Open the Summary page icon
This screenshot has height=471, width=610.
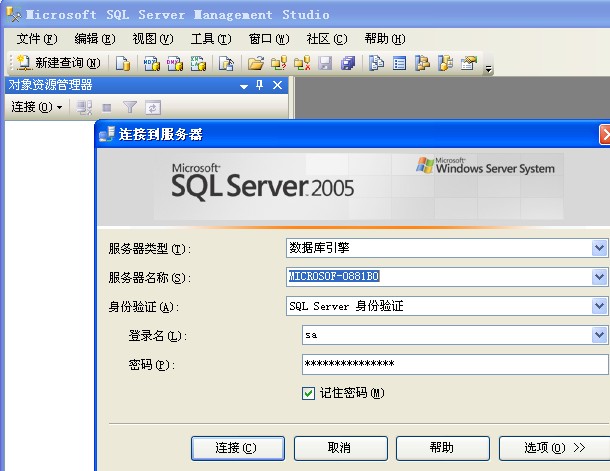click(x=399, y=63)
